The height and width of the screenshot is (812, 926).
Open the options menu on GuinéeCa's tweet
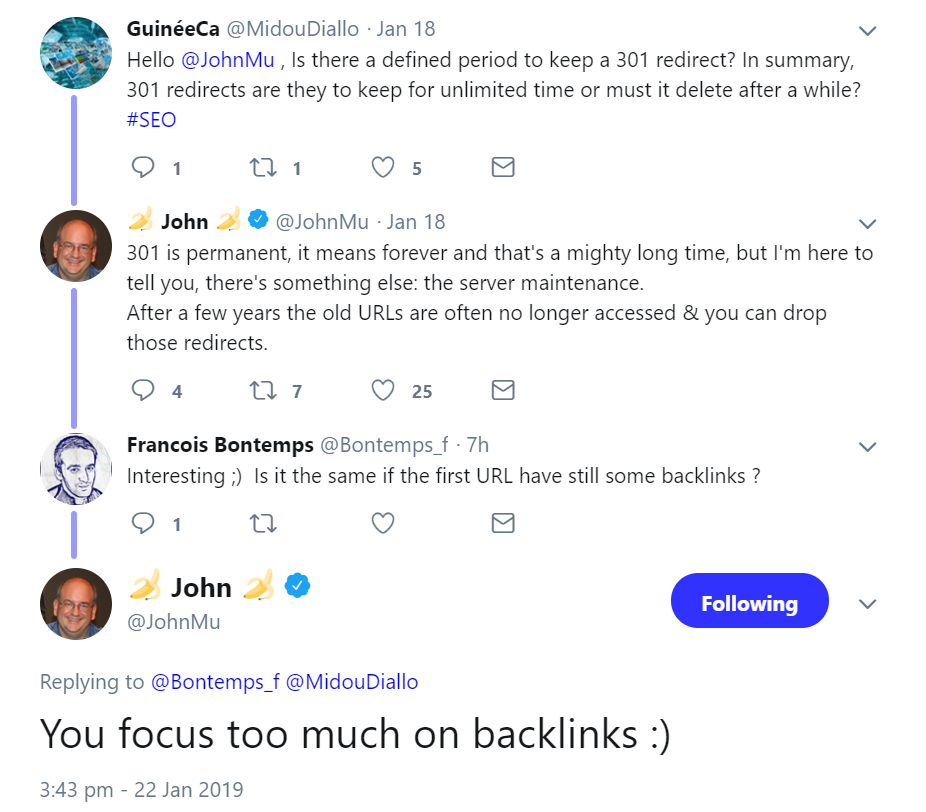click(866, 30)
